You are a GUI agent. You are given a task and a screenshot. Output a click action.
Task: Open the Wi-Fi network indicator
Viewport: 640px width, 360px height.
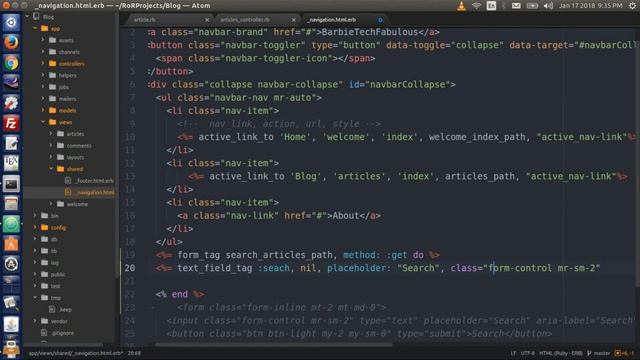pyautogui.click(x=476, y=6)
